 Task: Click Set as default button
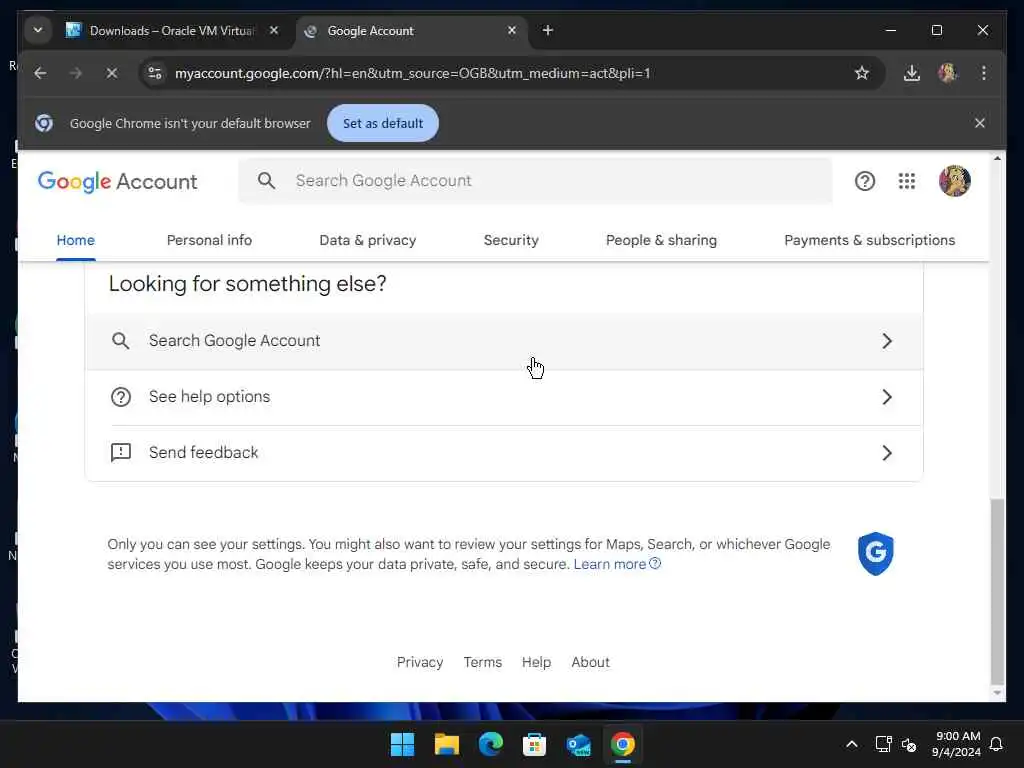(383, 123)
